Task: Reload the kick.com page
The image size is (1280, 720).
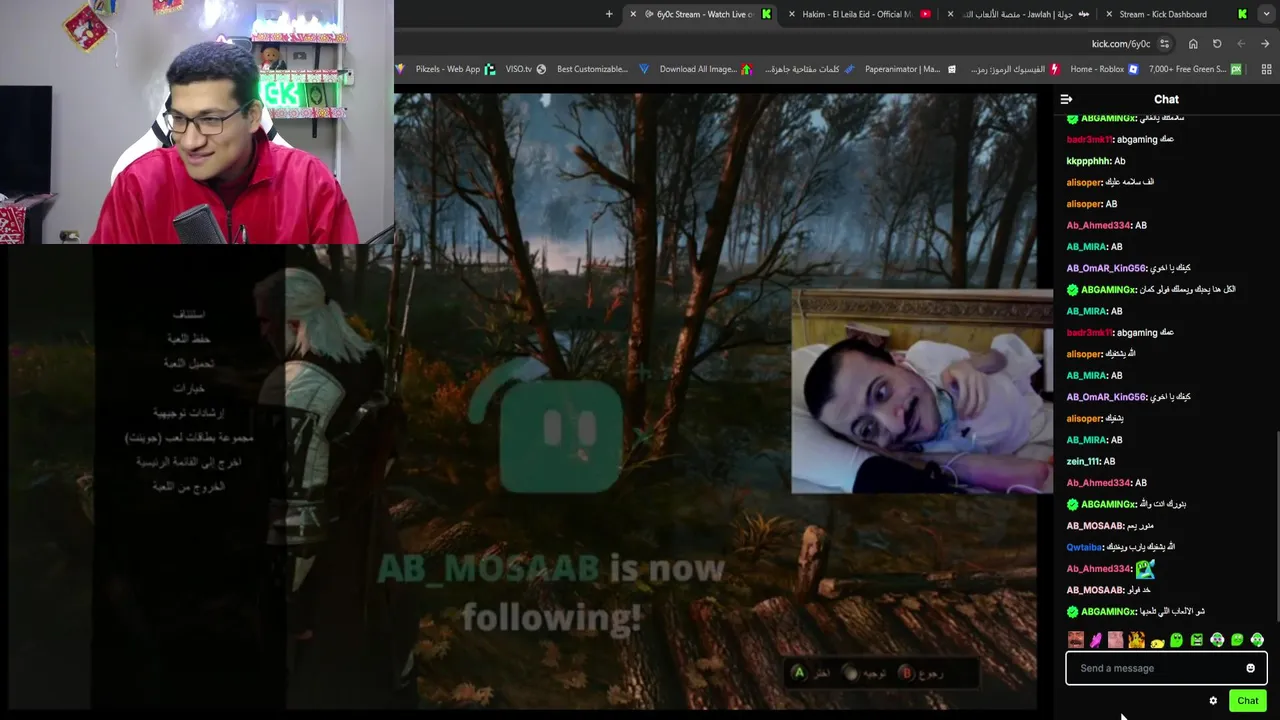Action: coord(1217,44)
